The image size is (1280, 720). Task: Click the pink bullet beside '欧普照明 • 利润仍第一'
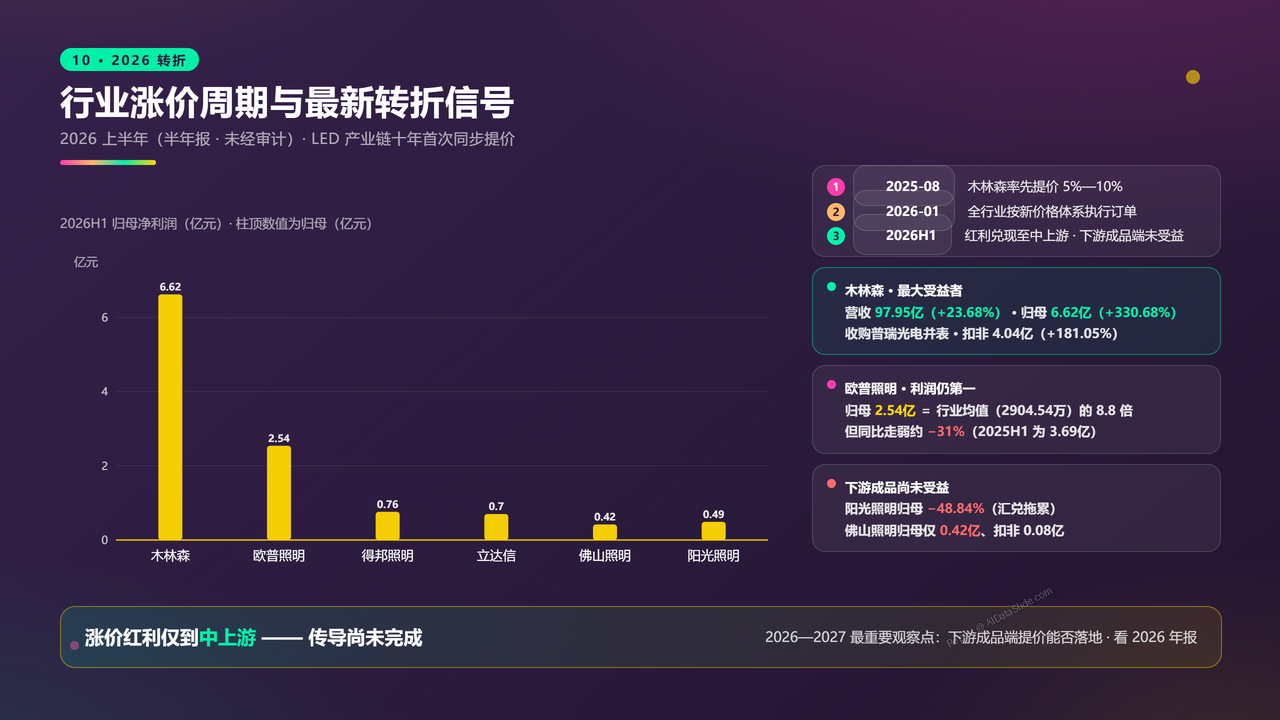pos(831,384)
